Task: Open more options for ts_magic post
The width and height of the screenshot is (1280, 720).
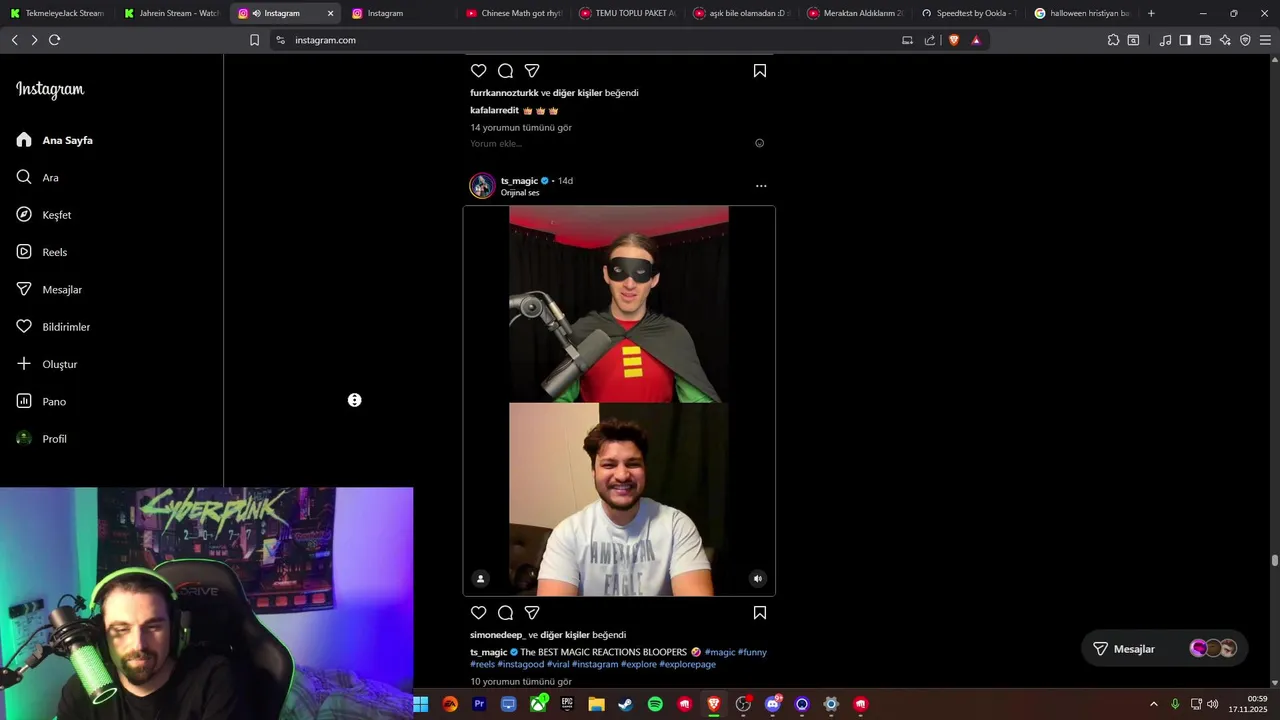Action: pos(761,186)
